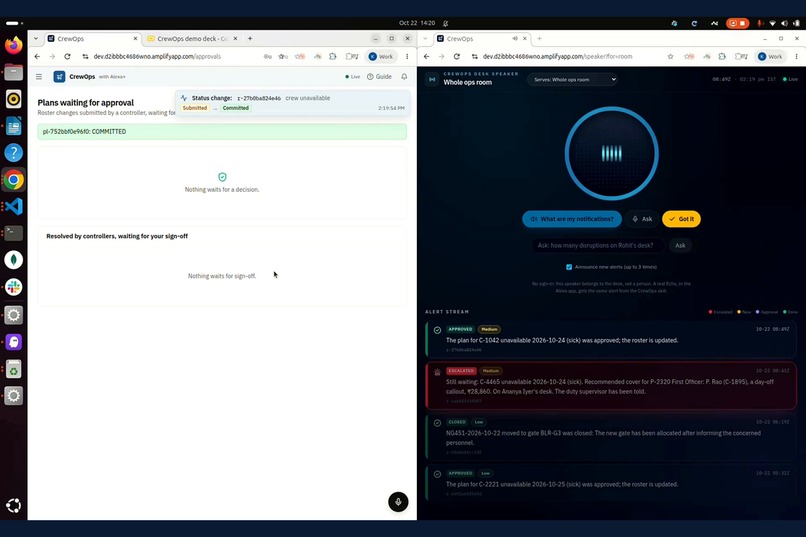Image resolution: width=806 pixels, height=537 pixels.
Task: Click Work profile chip in right browser
Action: tap(770, 57)
